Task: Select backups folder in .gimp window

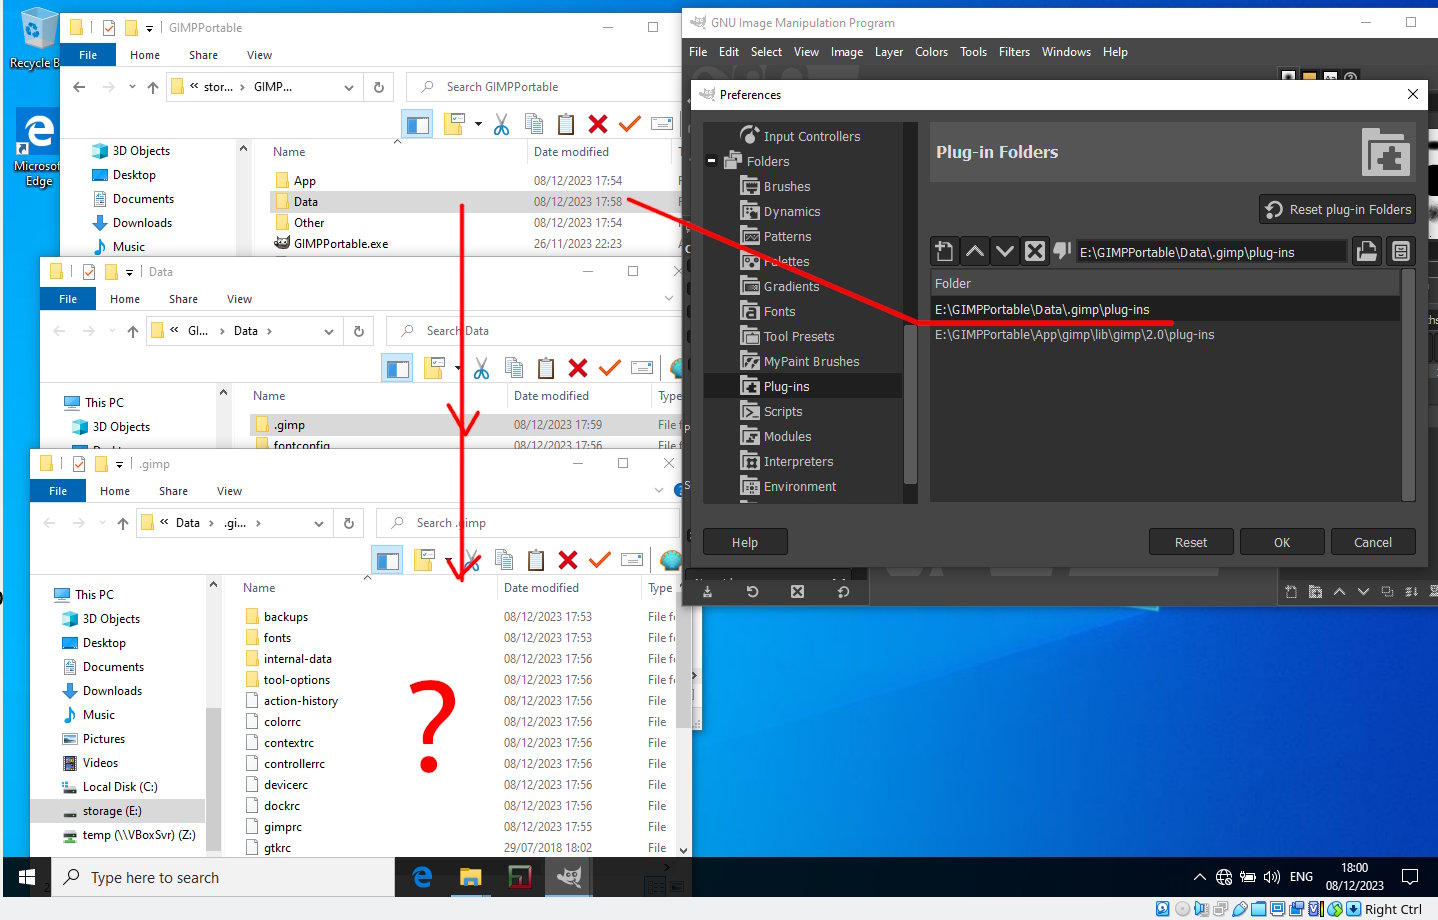Action: (x=286, y=617)
